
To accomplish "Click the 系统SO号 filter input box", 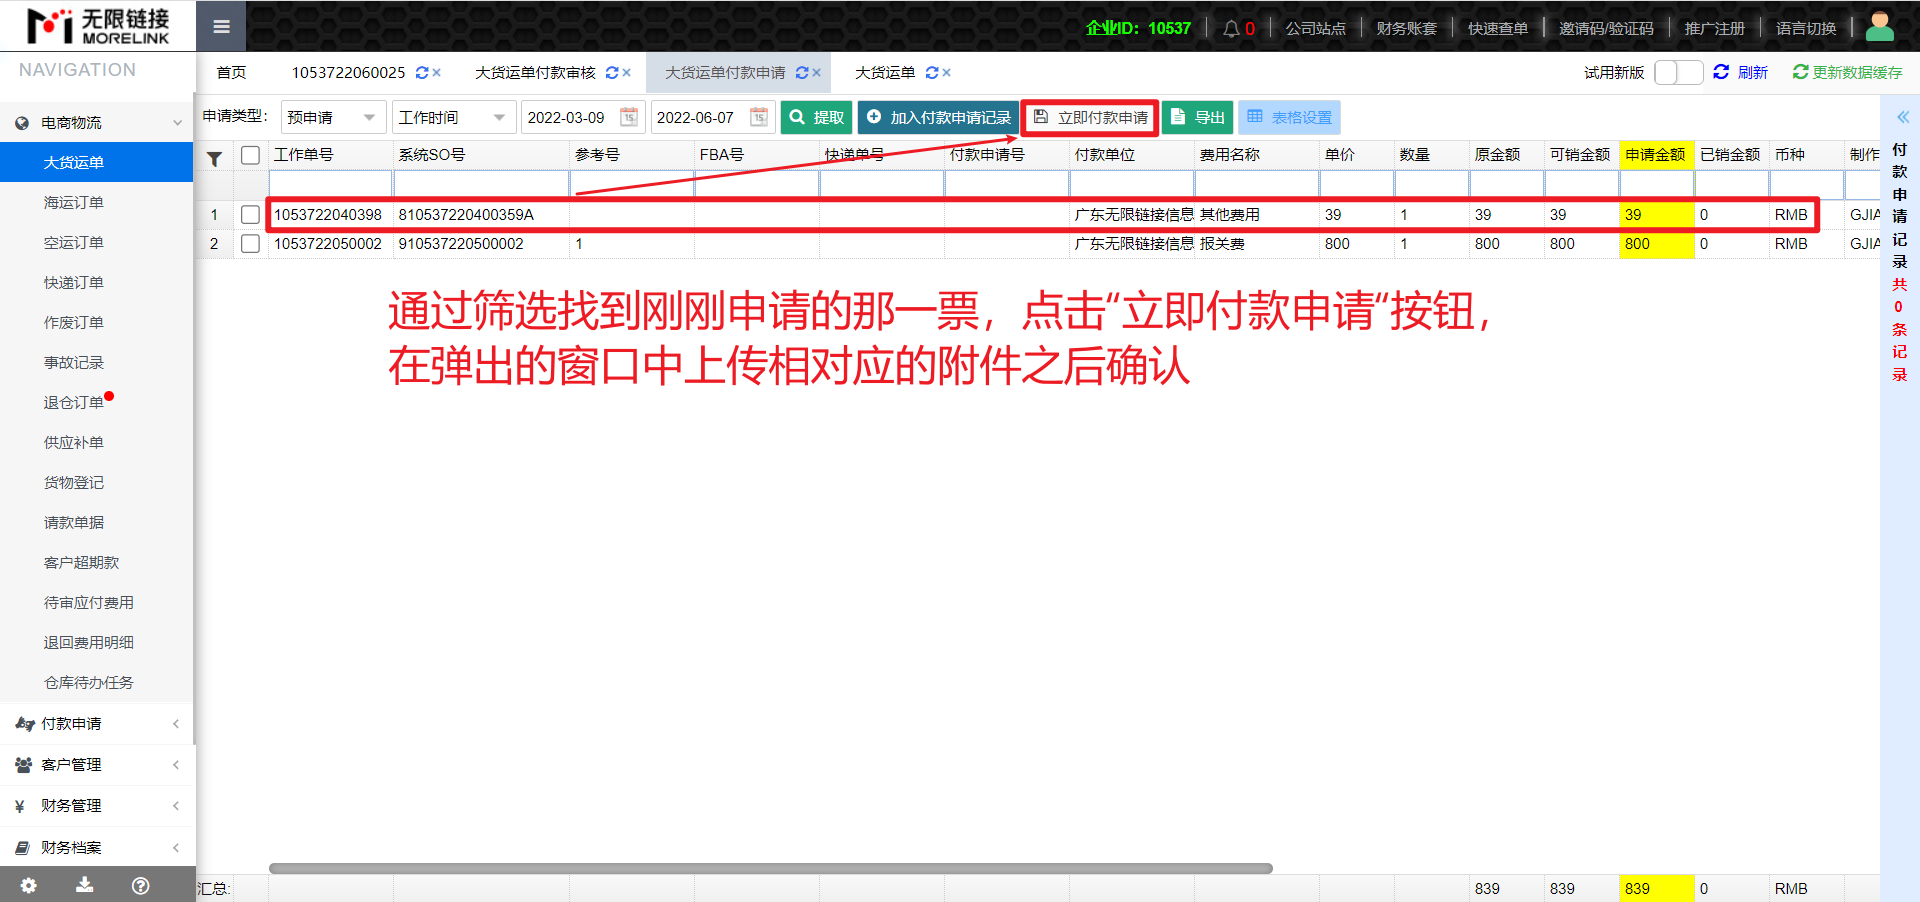I will tap(482, 184).
